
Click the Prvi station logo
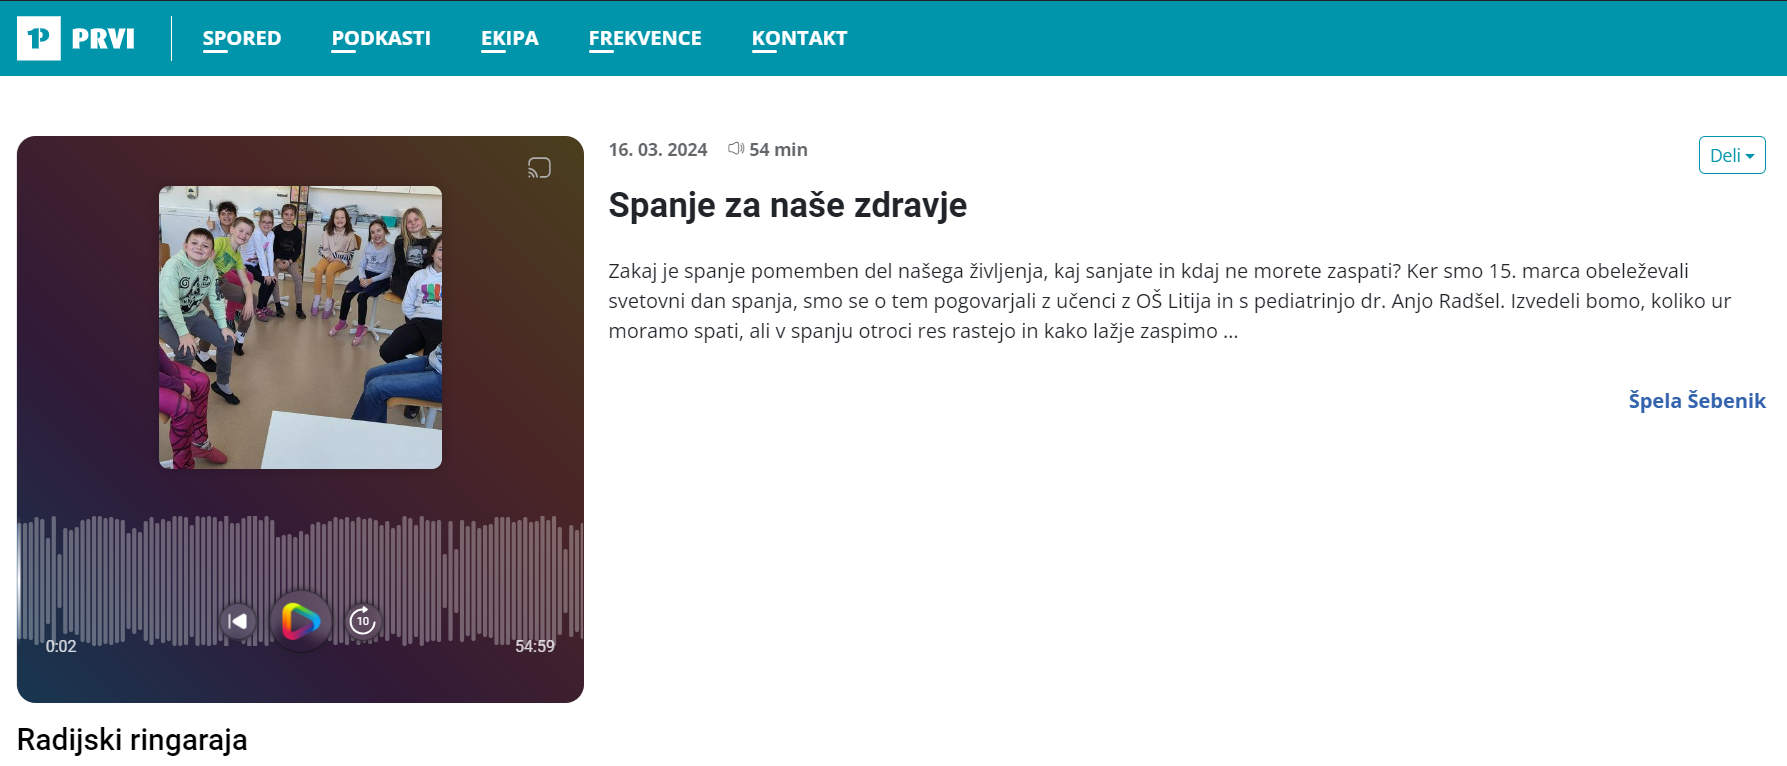pos(76,38)
